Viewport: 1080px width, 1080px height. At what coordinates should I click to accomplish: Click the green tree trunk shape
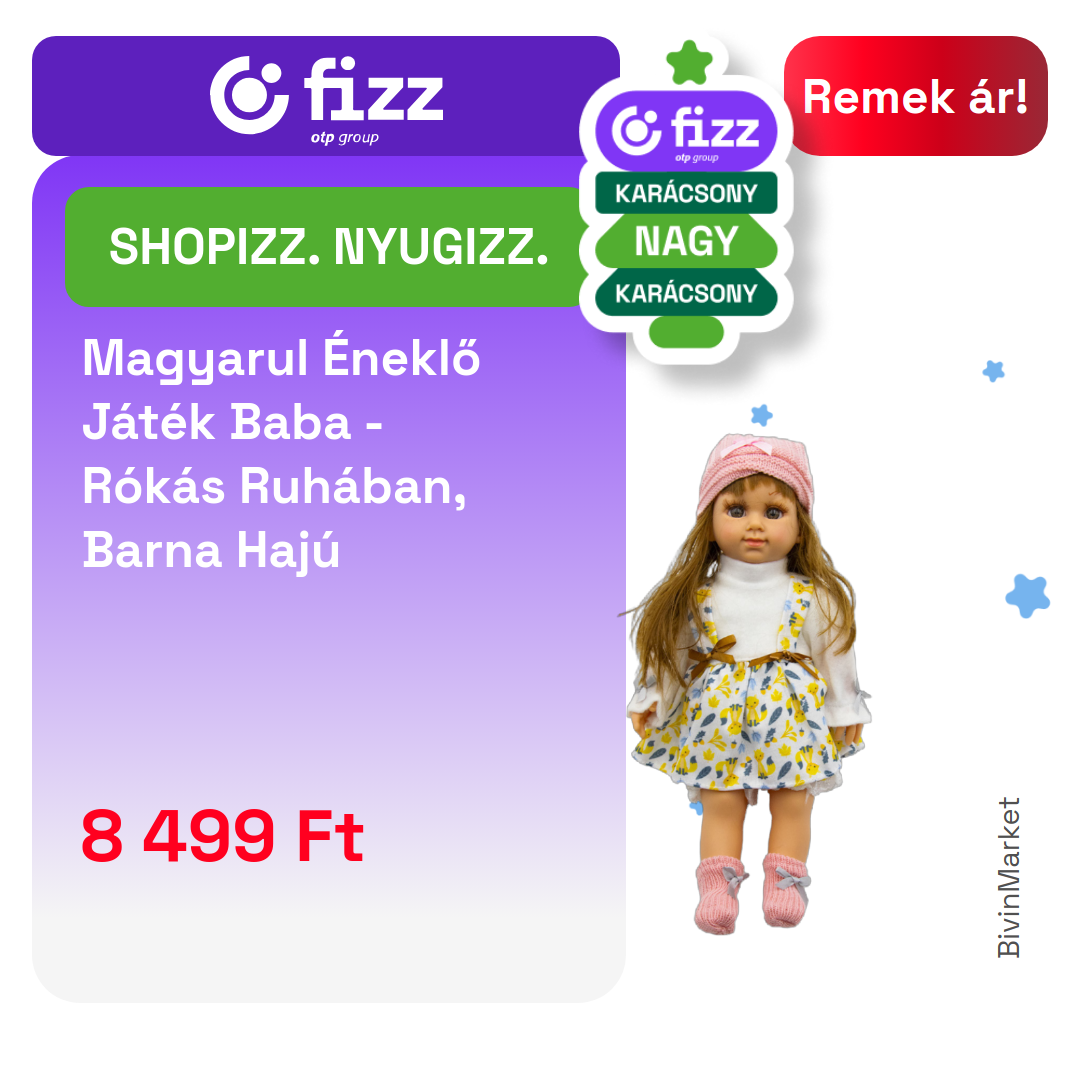click(x=686, y=332)
